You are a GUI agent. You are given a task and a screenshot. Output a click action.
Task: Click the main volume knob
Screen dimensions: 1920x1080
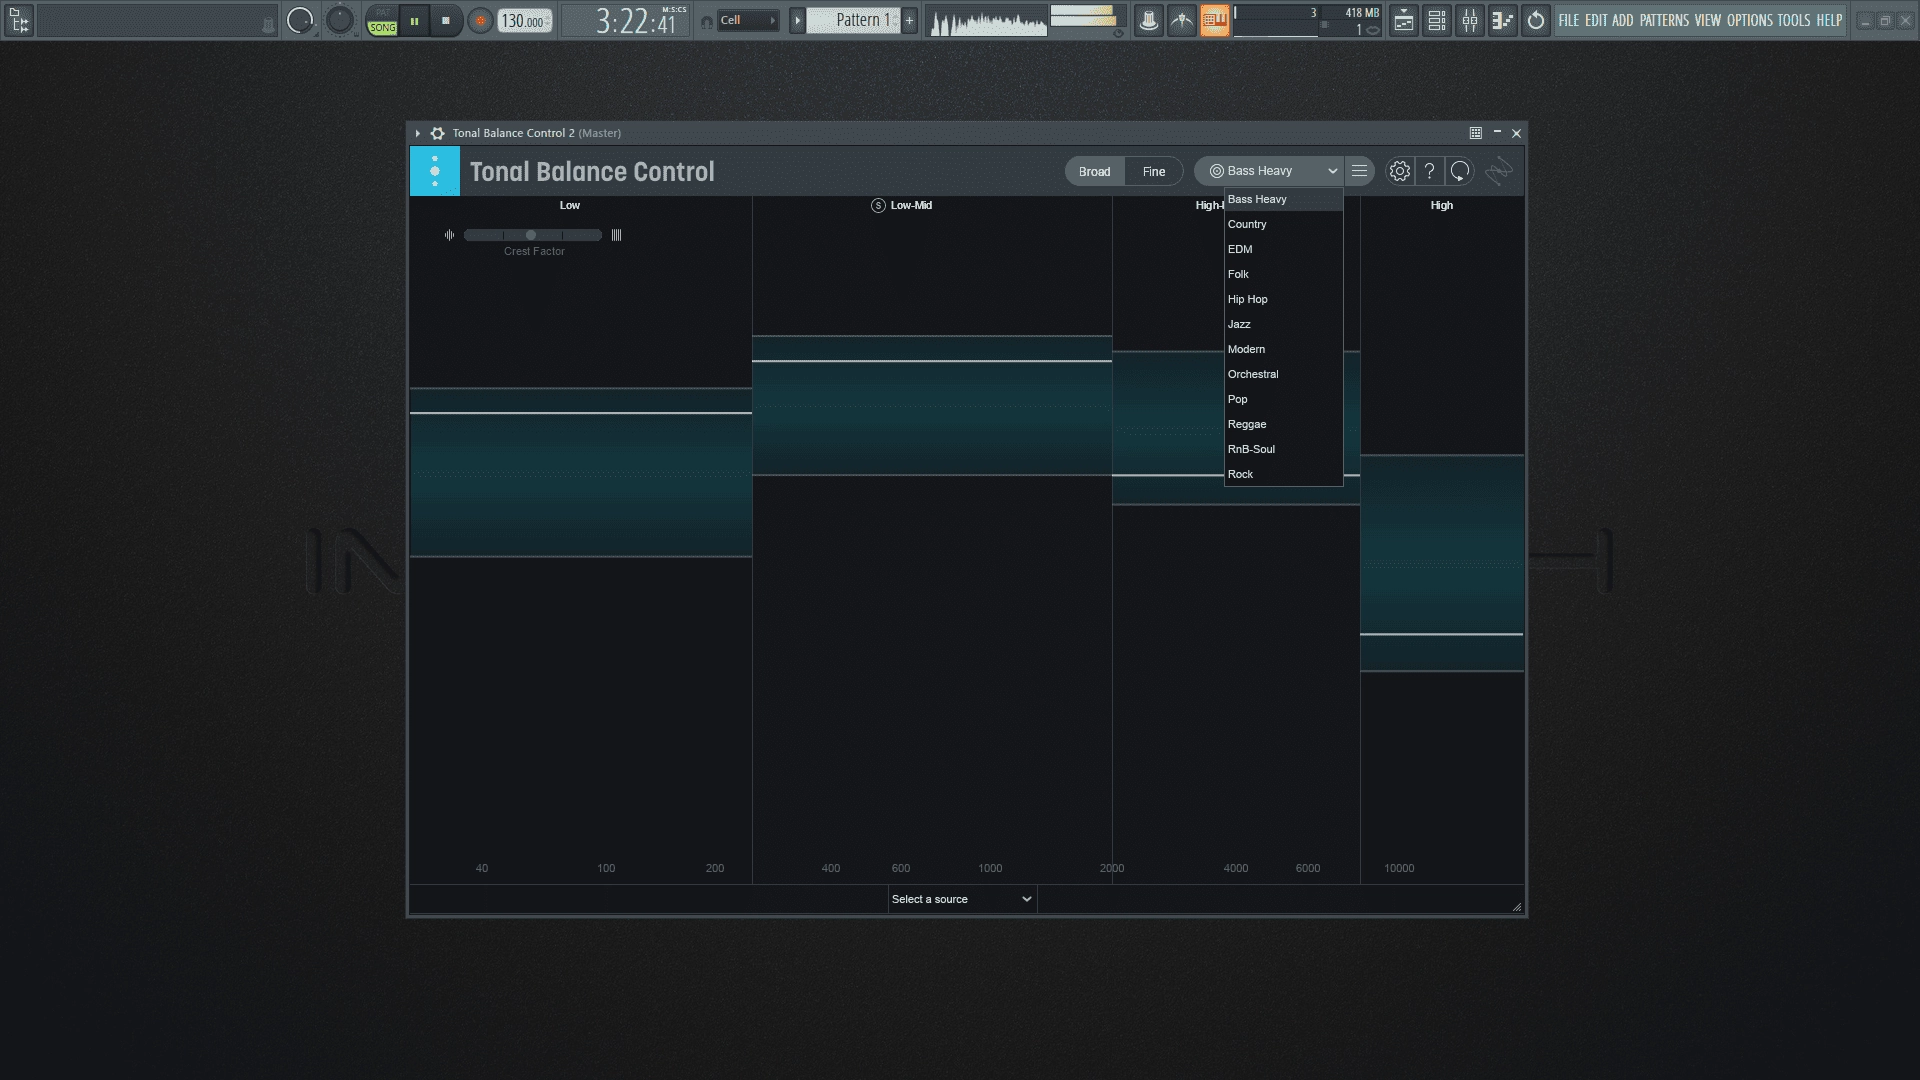point(300,20)
